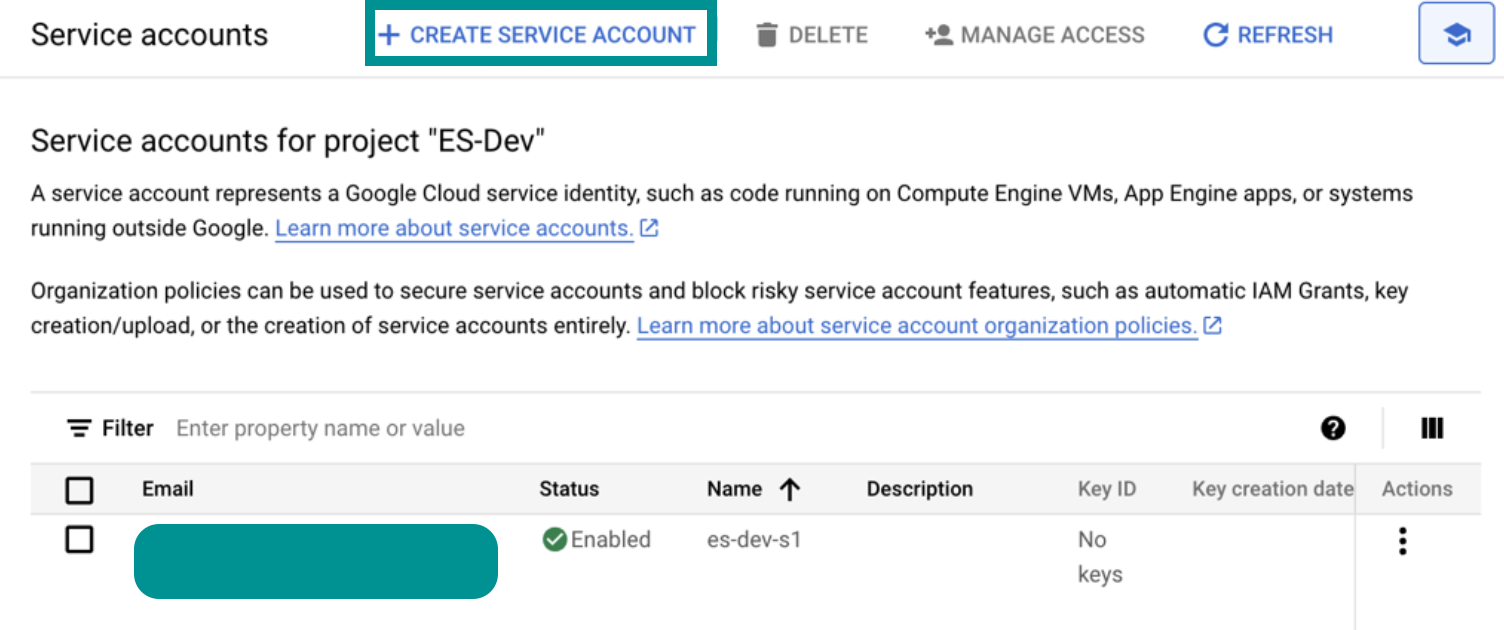Open the column display options icon
Viewport: 1504px width, 630px height.
coord(1432,428)
